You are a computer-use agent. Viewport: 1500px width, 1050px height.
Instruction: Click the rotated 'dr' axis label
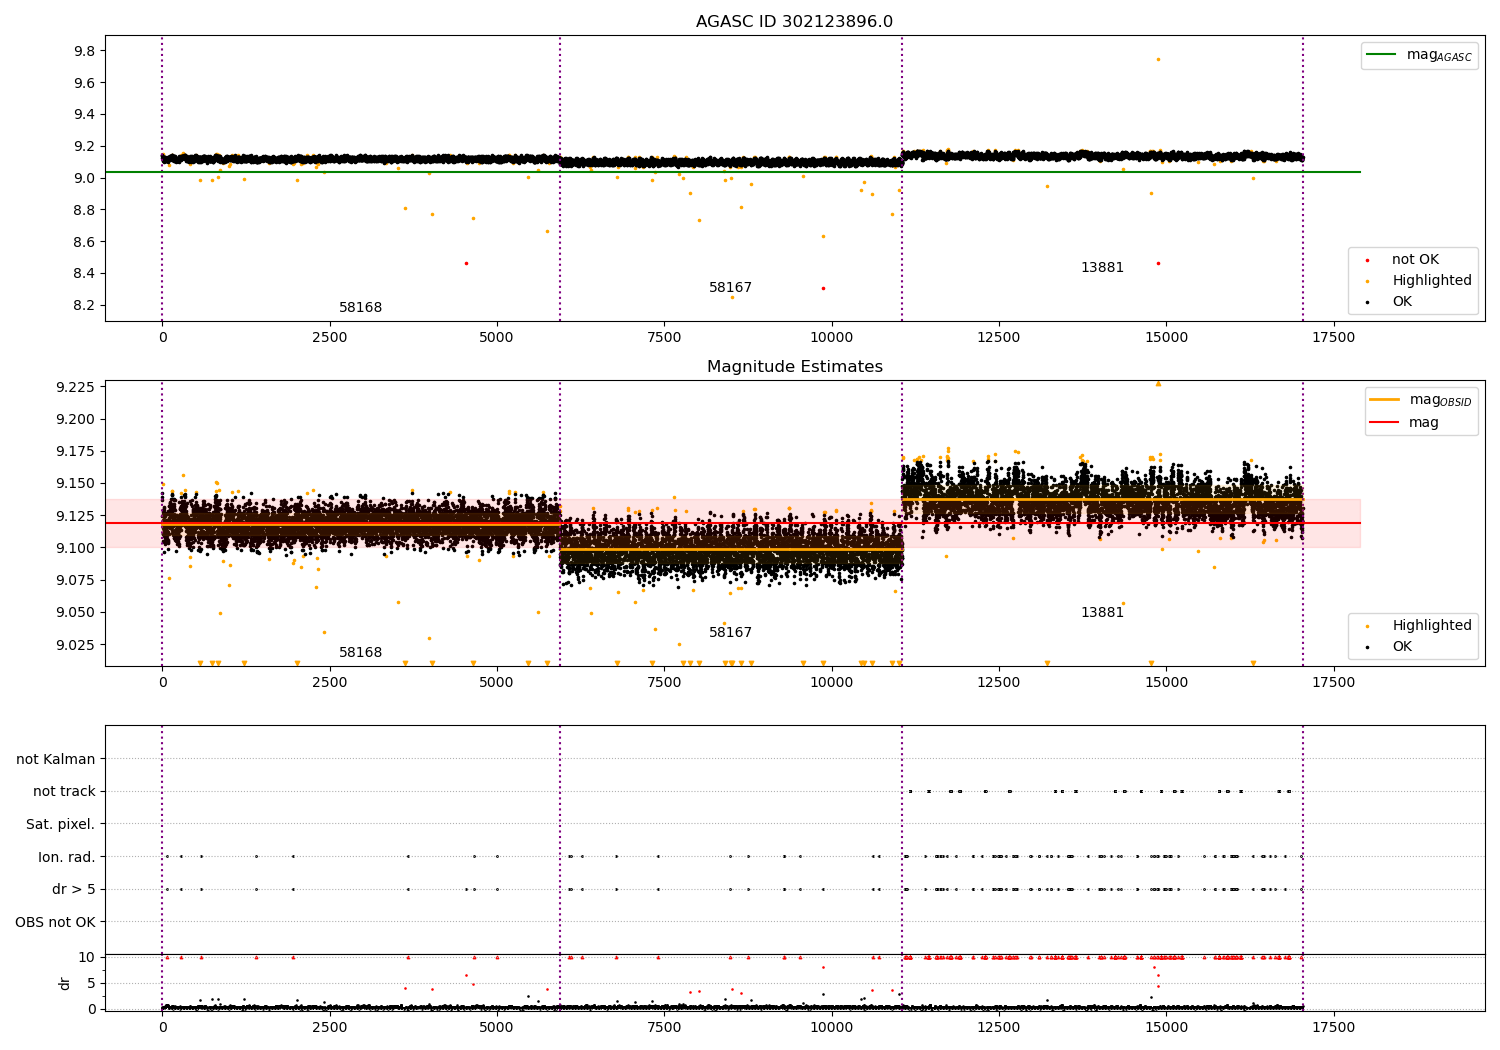[65, 983]
